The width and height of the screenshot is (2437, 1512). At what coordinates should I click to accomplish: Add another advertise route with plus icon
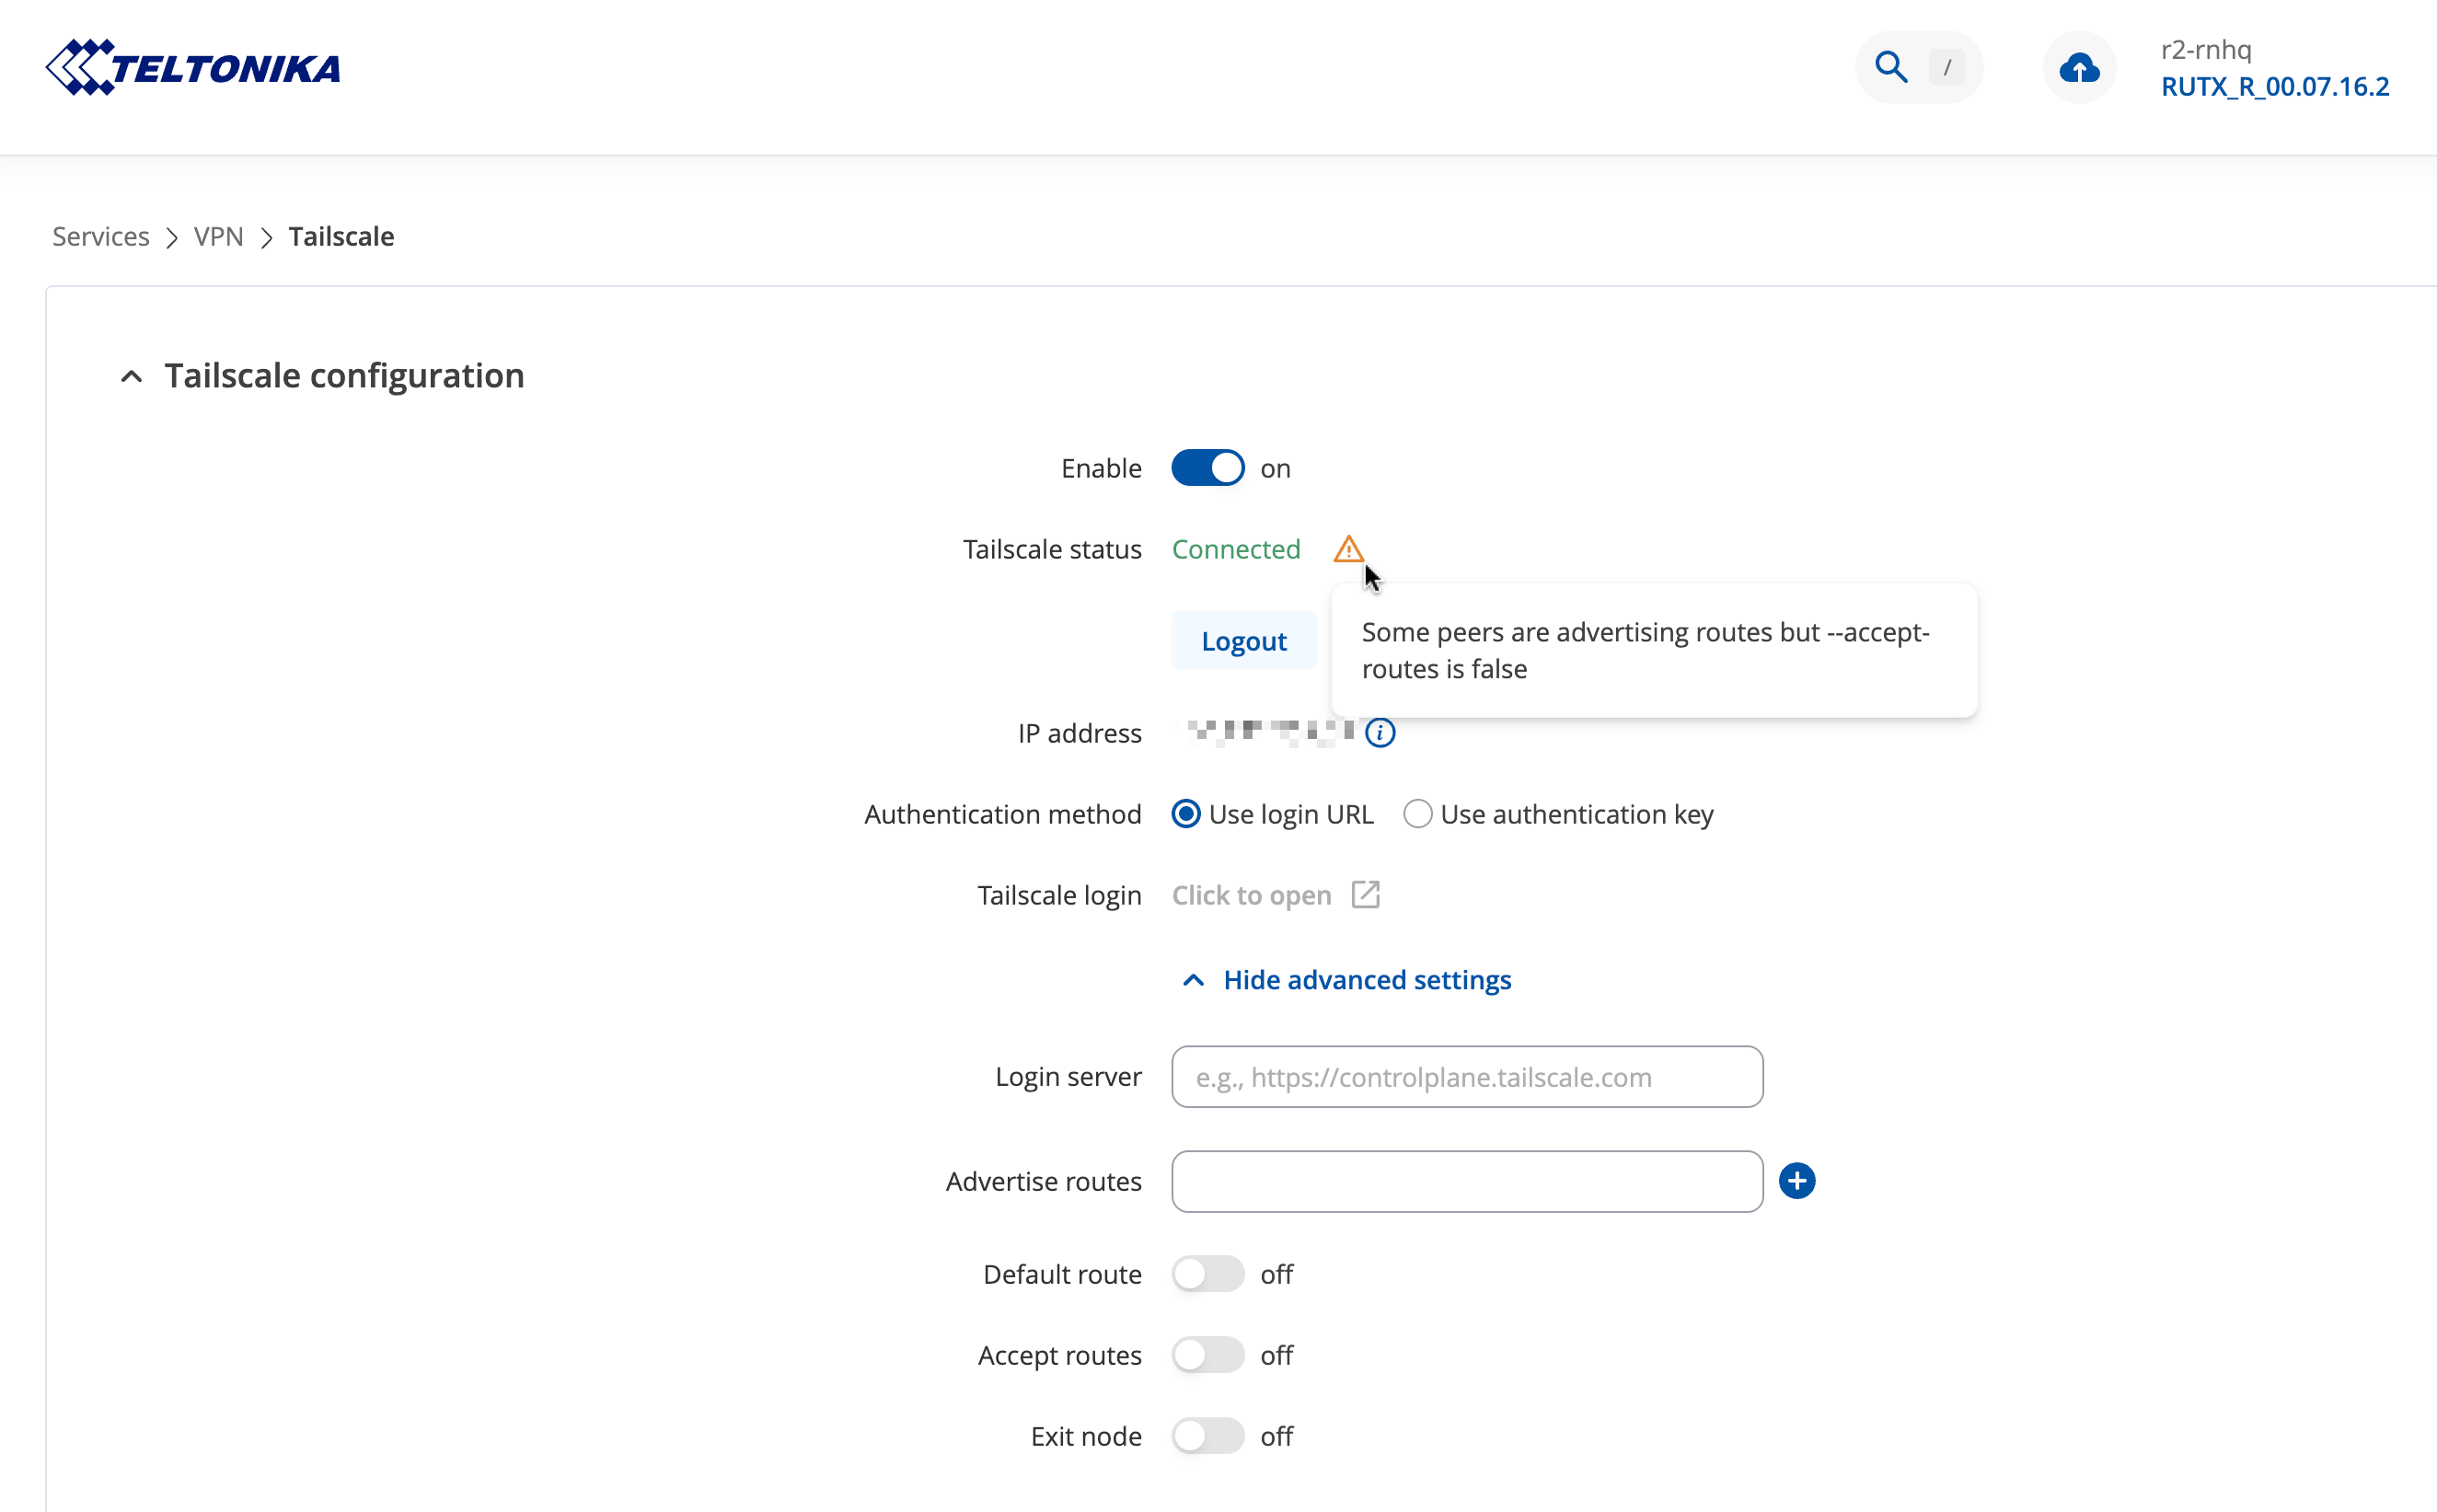[x=1796, y=1181]
